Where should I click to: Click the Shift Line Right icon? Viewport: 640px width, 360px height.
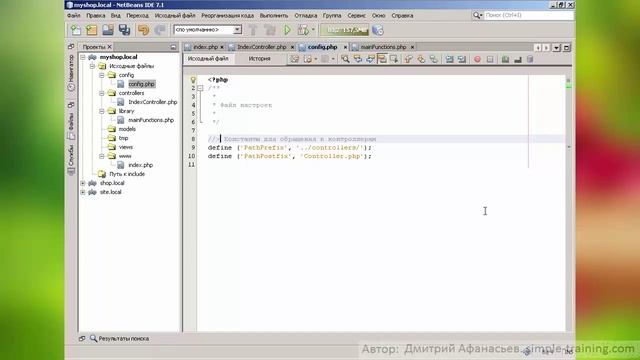coord(462,59)
